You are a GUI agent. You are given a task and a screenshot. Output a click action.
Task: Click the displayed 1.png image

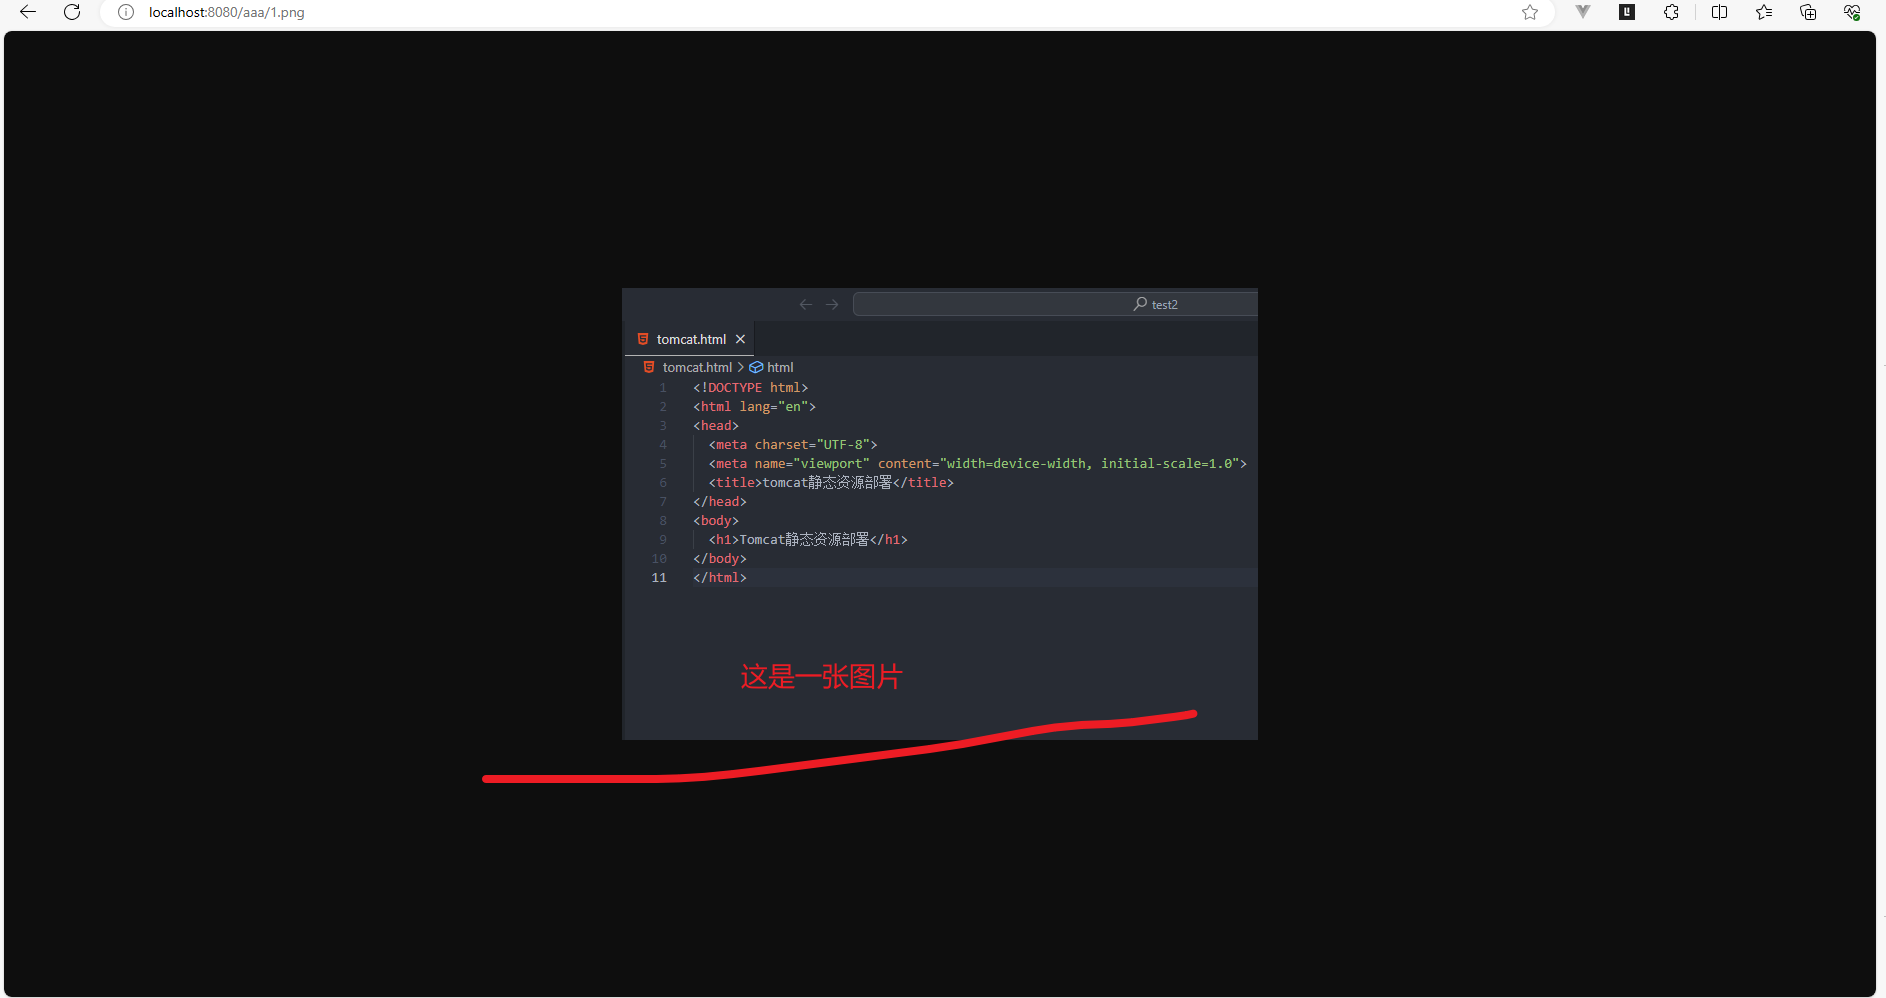940,514
